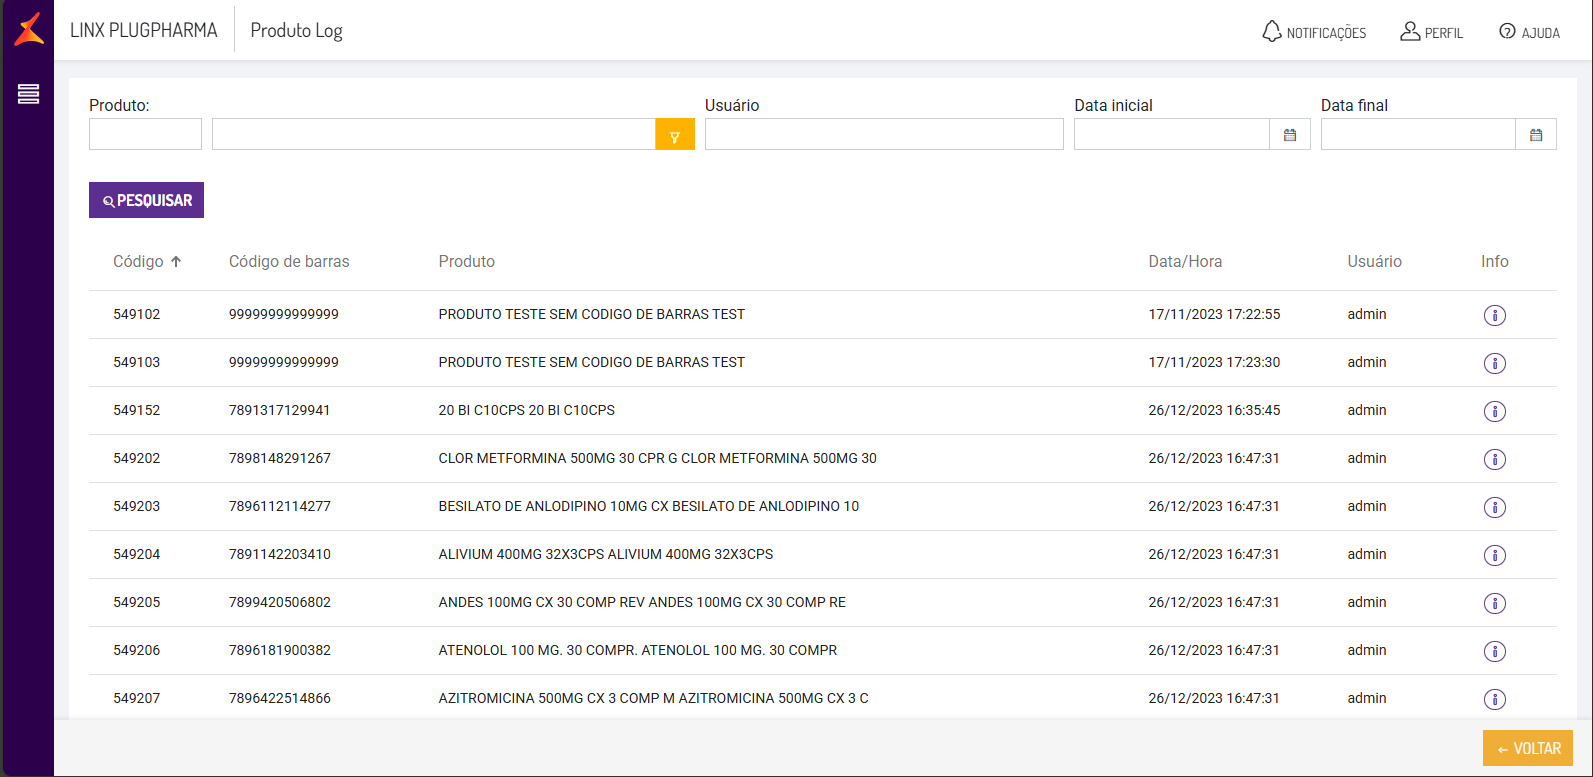Focus the product name input field

click(x=434, y=134)
